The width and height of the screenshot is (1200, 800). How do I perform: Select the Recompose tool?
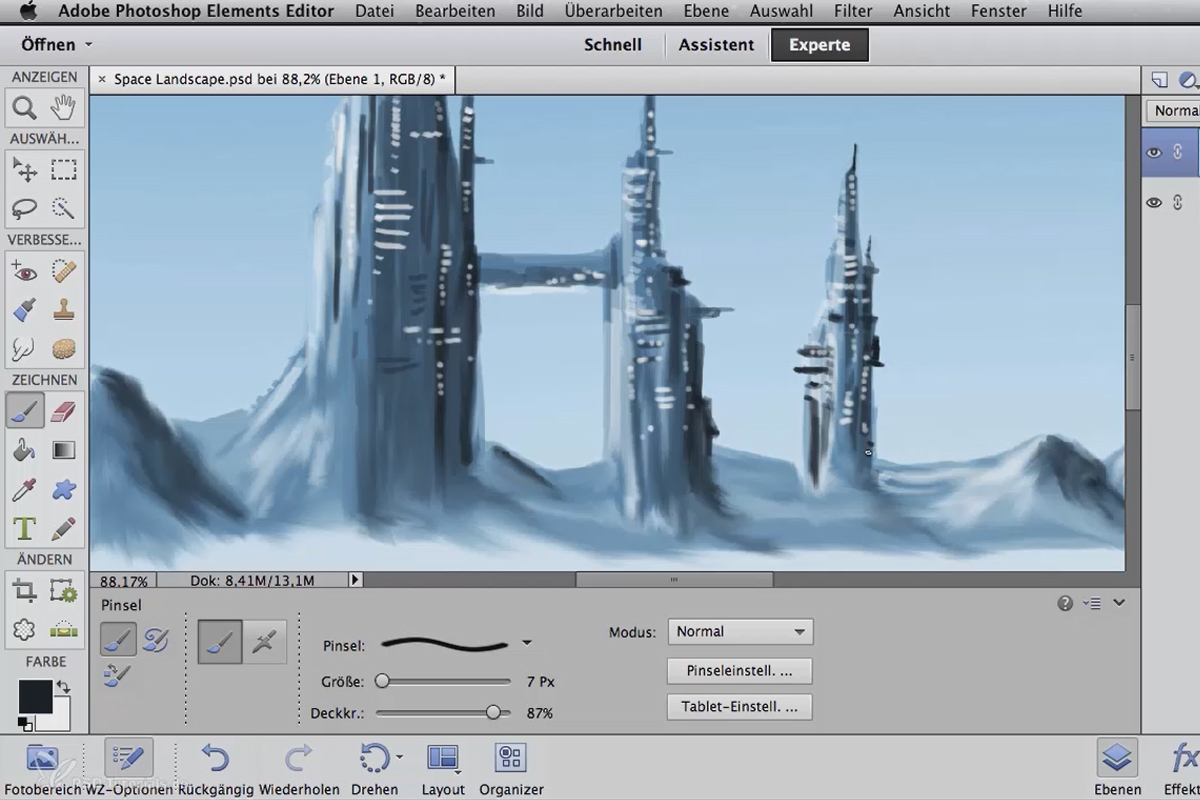click(63, 591)
